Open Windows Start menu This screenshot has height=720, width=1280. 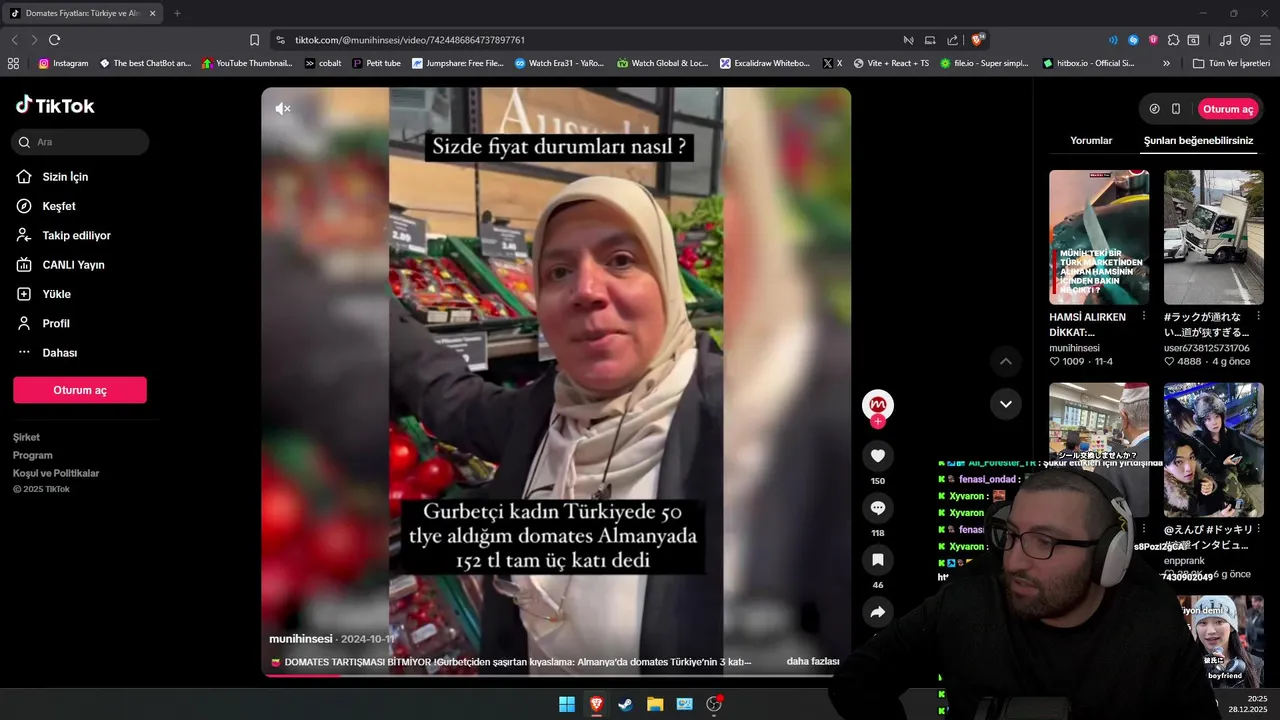pos(567,704)
